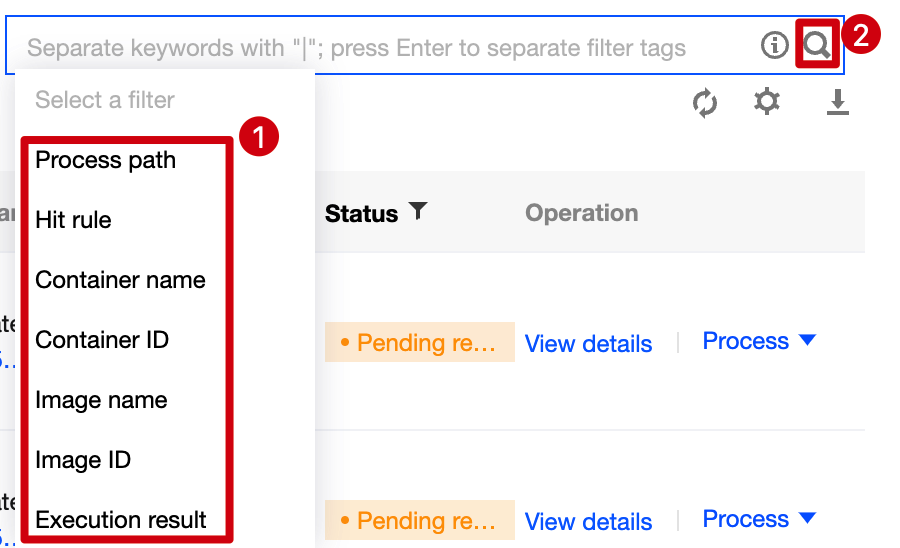Click the info circle icon in search bar
Screen dimensions: 900x548
(x=774, y=46)
